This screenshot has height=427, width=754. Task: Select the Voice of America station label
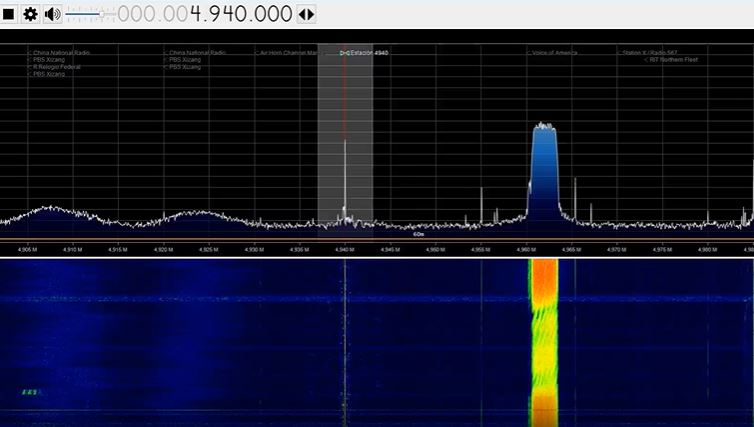(x=553, y=53)
